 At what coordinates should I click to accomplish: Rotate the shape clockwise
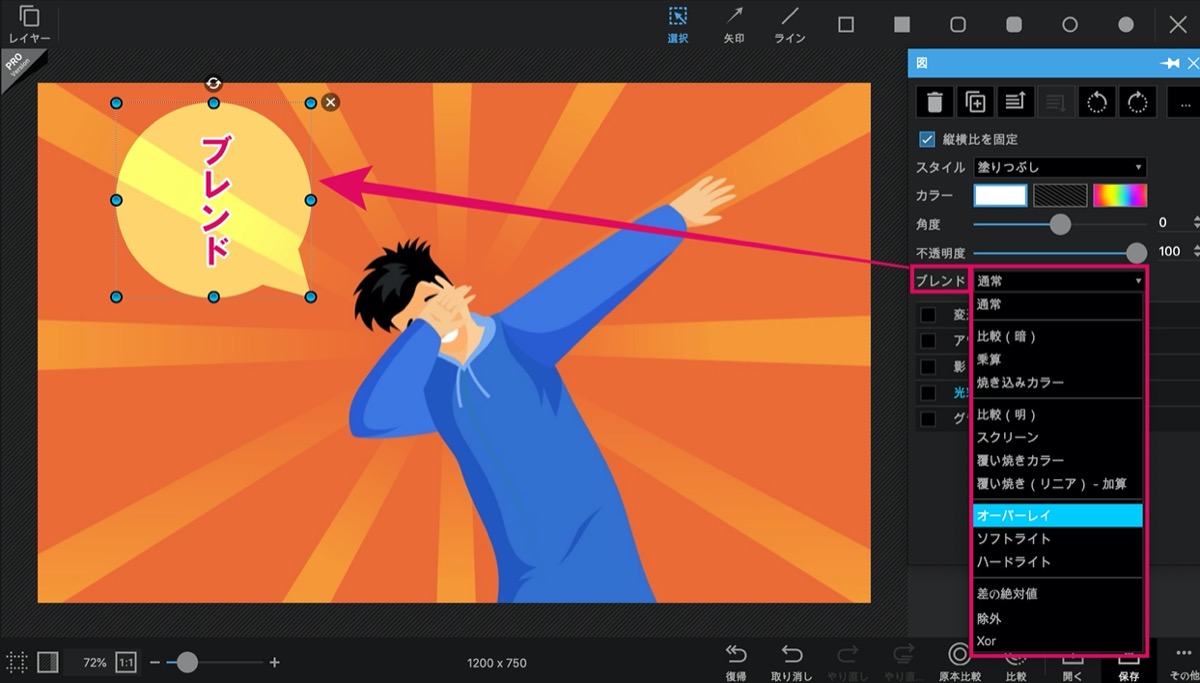pos(1138,102)
